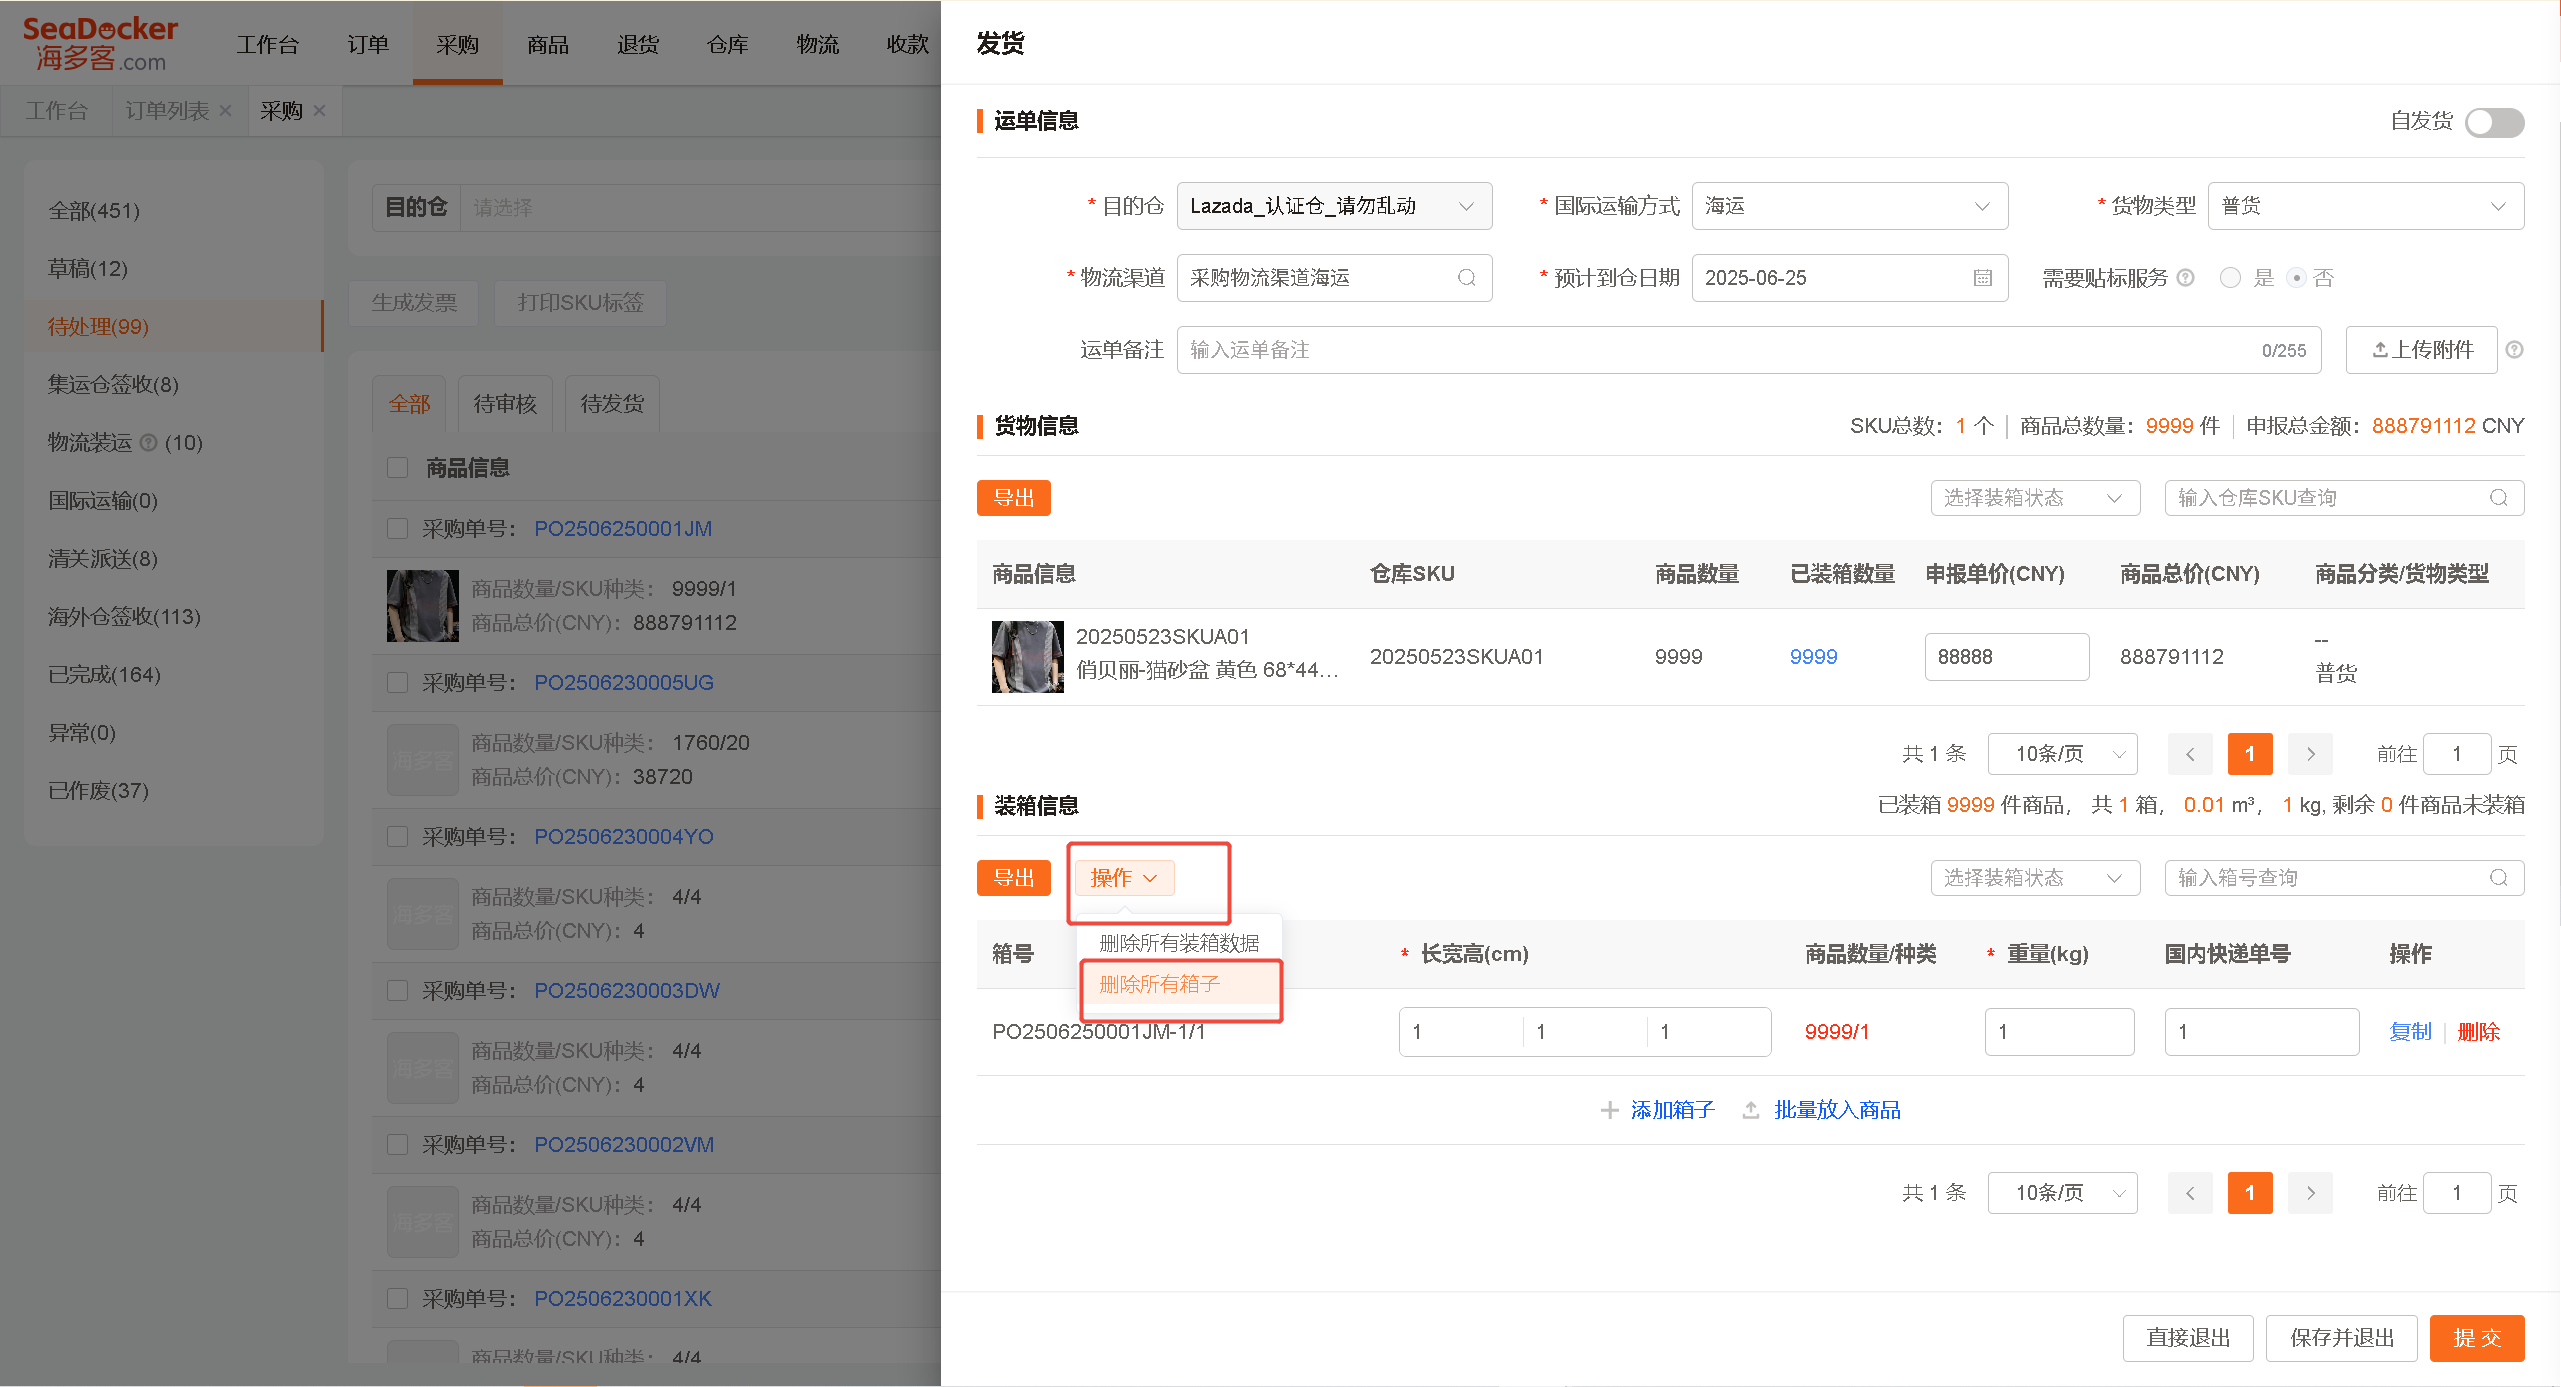Image resolution: width=2561 pixels, height=1387 pixels.
Task: Expand the 货物类型 dropdown
Action: coord(2366,206)
